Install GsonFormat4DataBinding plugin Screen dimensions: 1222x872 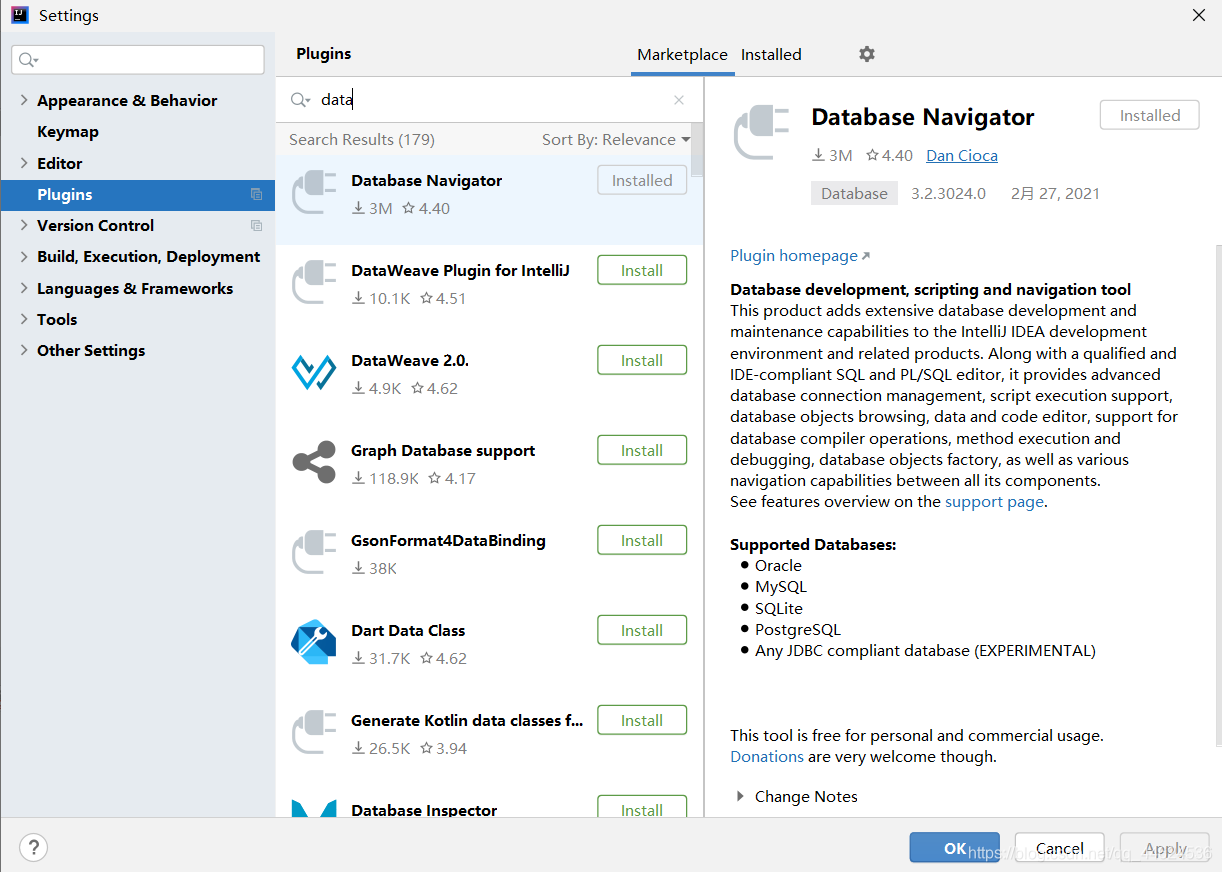click(642, 540)
